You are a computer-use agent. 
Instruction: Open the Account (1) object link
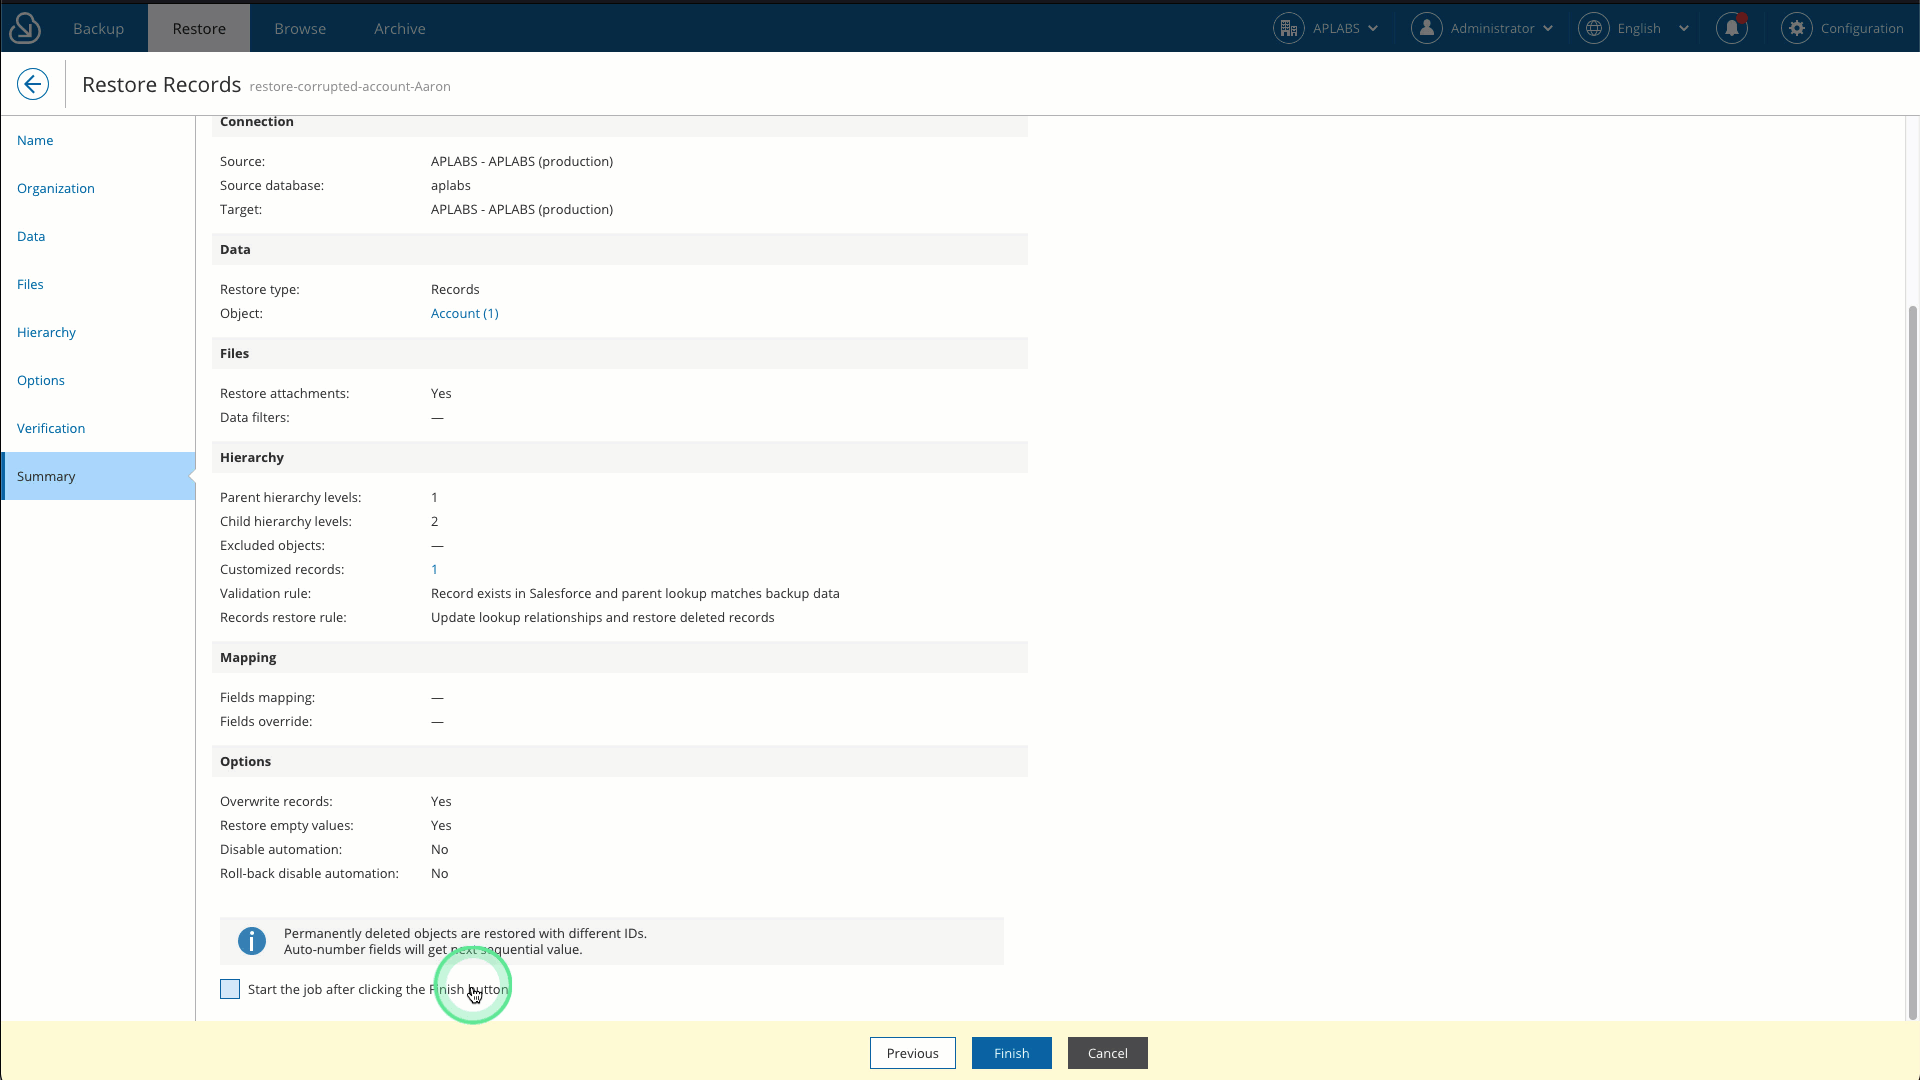point(465,313)
